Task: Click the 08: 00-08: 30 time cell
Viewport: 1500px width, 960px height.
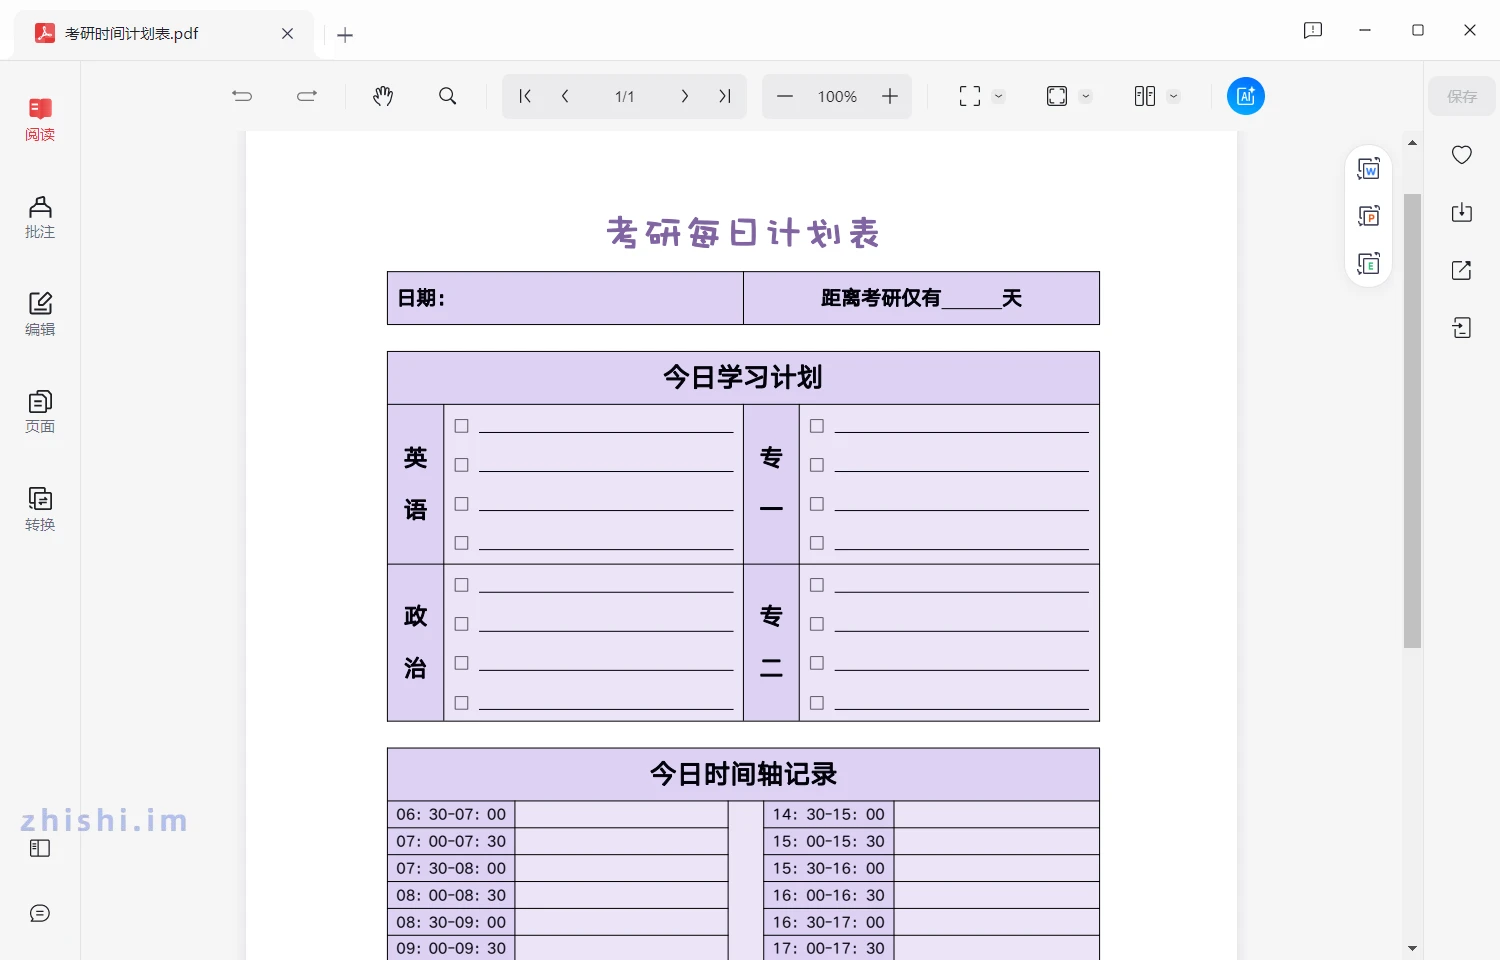Action: (x=451, y=895)
